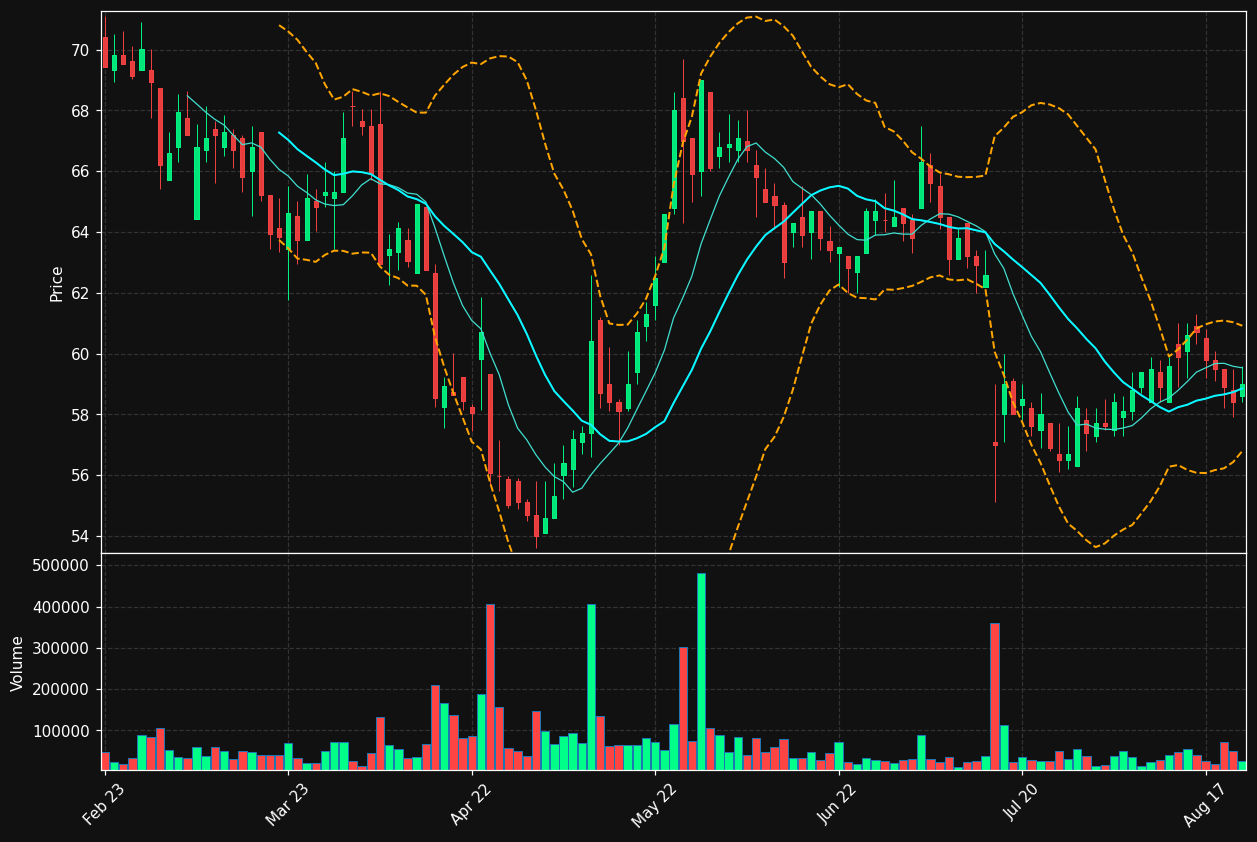Click the tall red volume bar right of Apr 22
Viewport: 1257px width, 842px height.
pyautogui.click(x=490, y=688)
